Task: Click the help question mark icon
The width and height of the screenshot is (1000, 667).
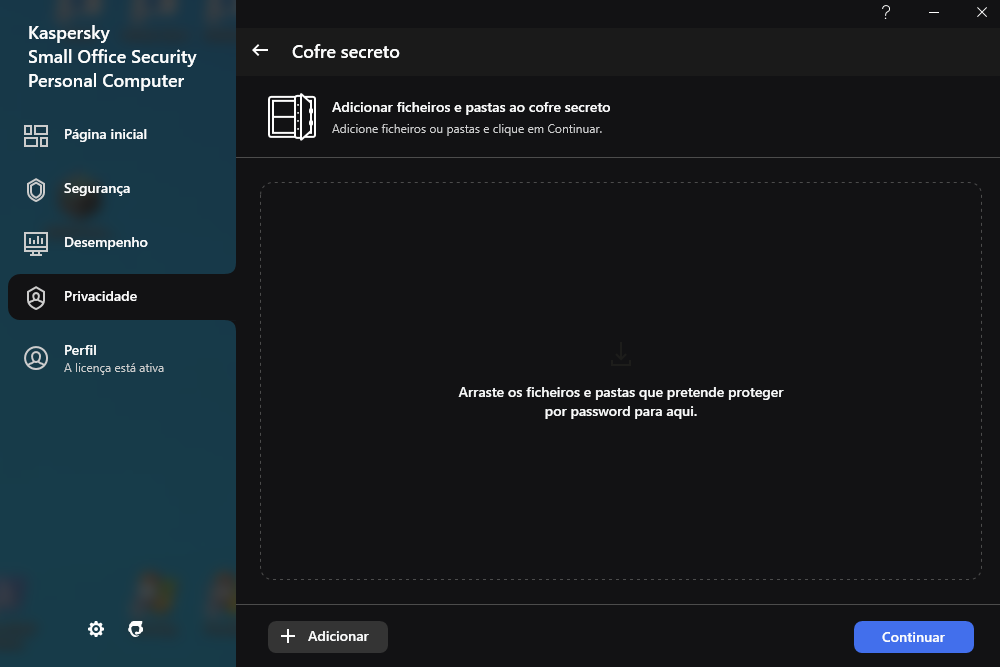Action: (x=886, y=12)
